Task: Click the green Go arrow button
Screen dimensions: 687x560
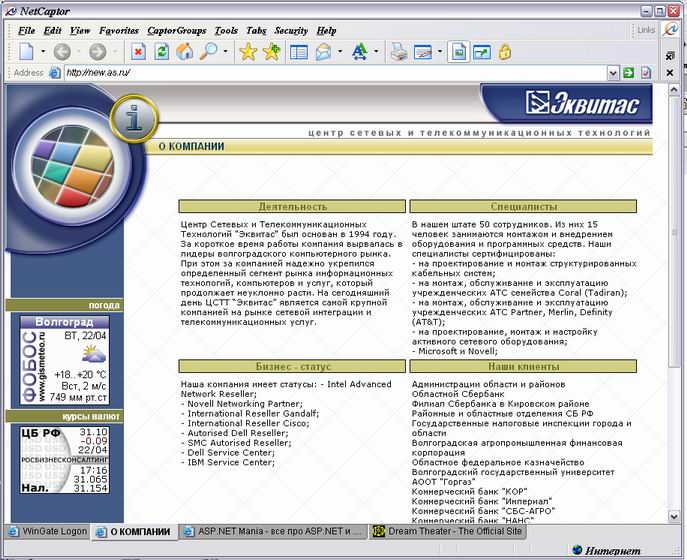Action: (x=629, y=73)
